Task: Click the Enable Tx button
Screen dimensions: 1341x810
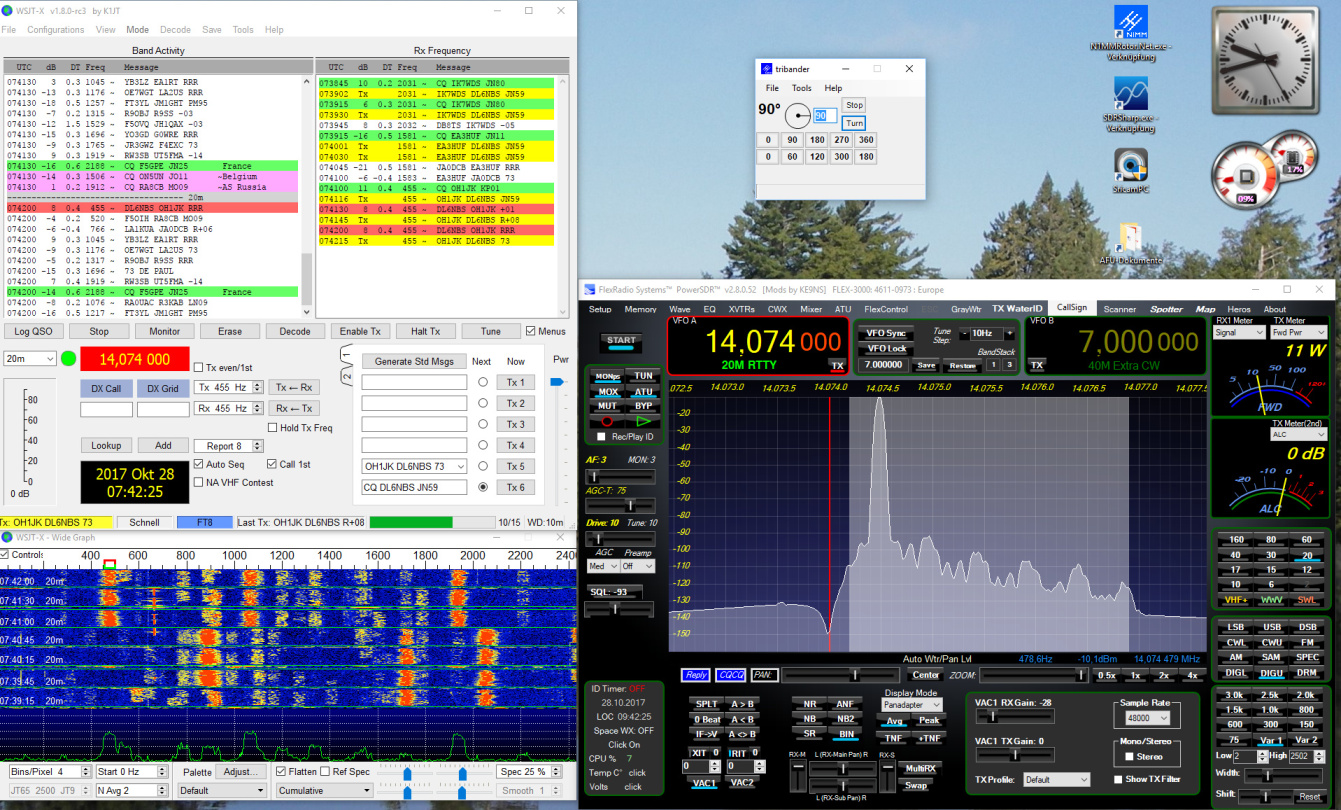Action: pyautogui.click(x=360, y=331)
